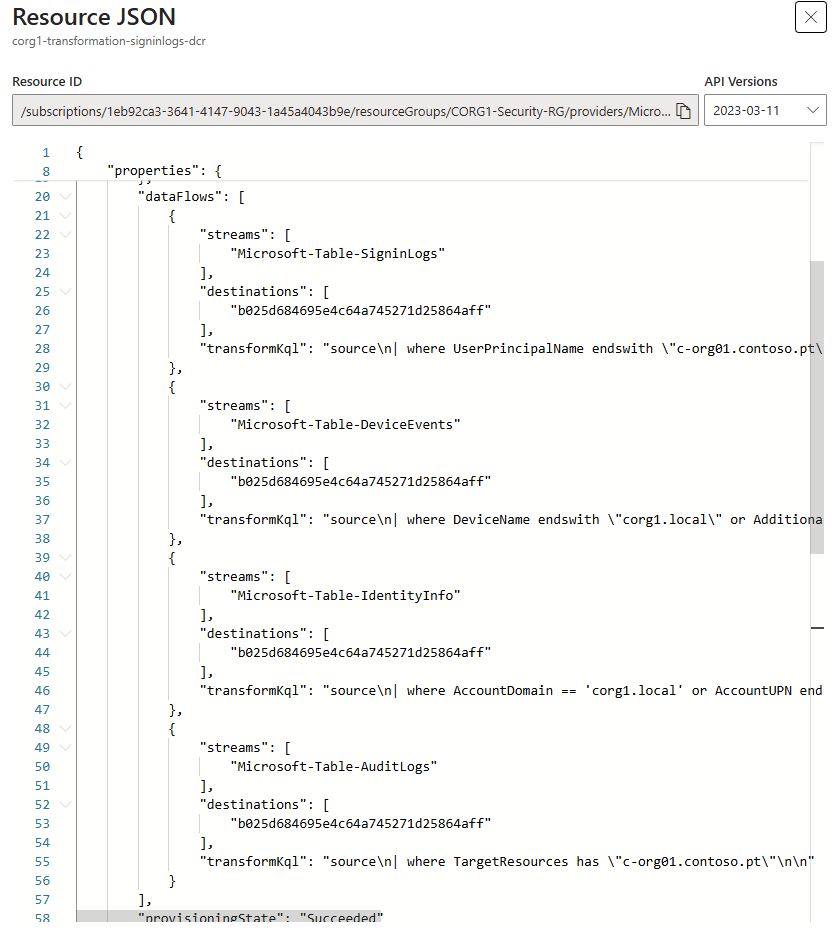Click line number 46 in the gutter
The height and width of the screenshot is (932, 837).
pyautogui.click(x=42, y=691)
